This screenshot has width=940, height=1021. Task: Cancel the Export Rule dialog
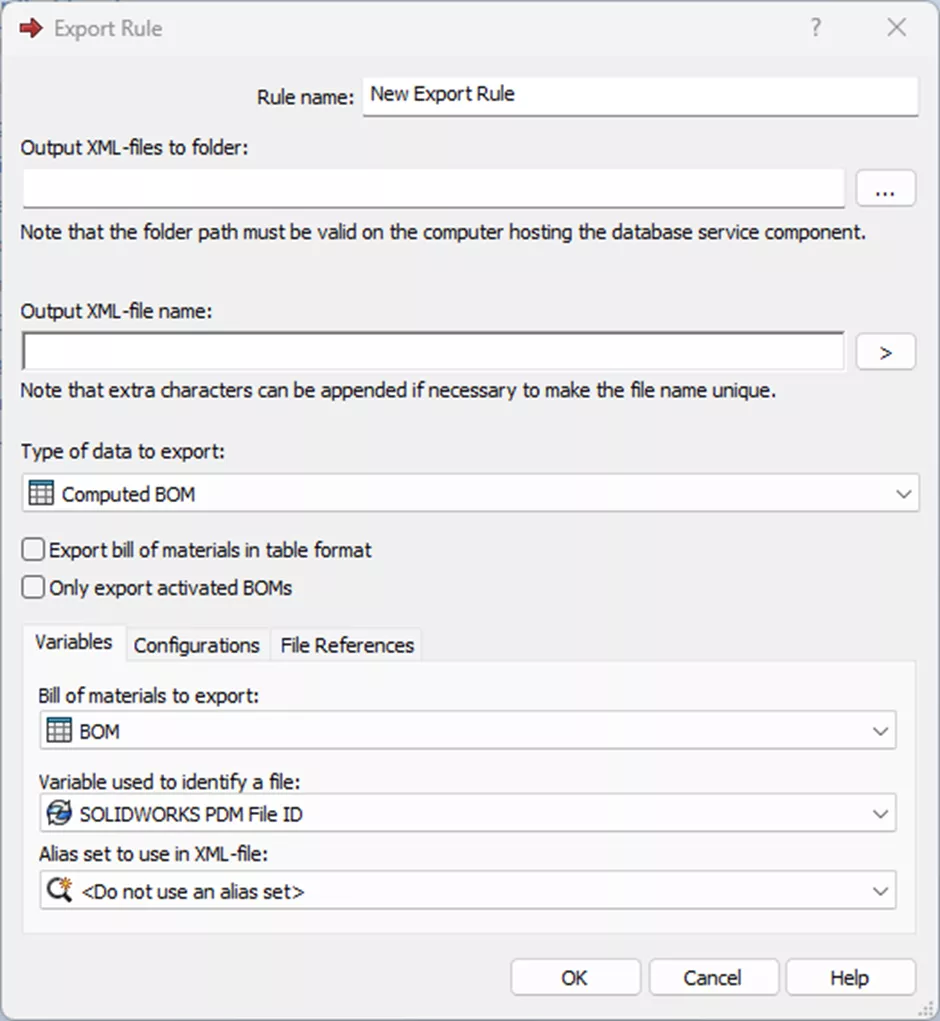[713, 977]
